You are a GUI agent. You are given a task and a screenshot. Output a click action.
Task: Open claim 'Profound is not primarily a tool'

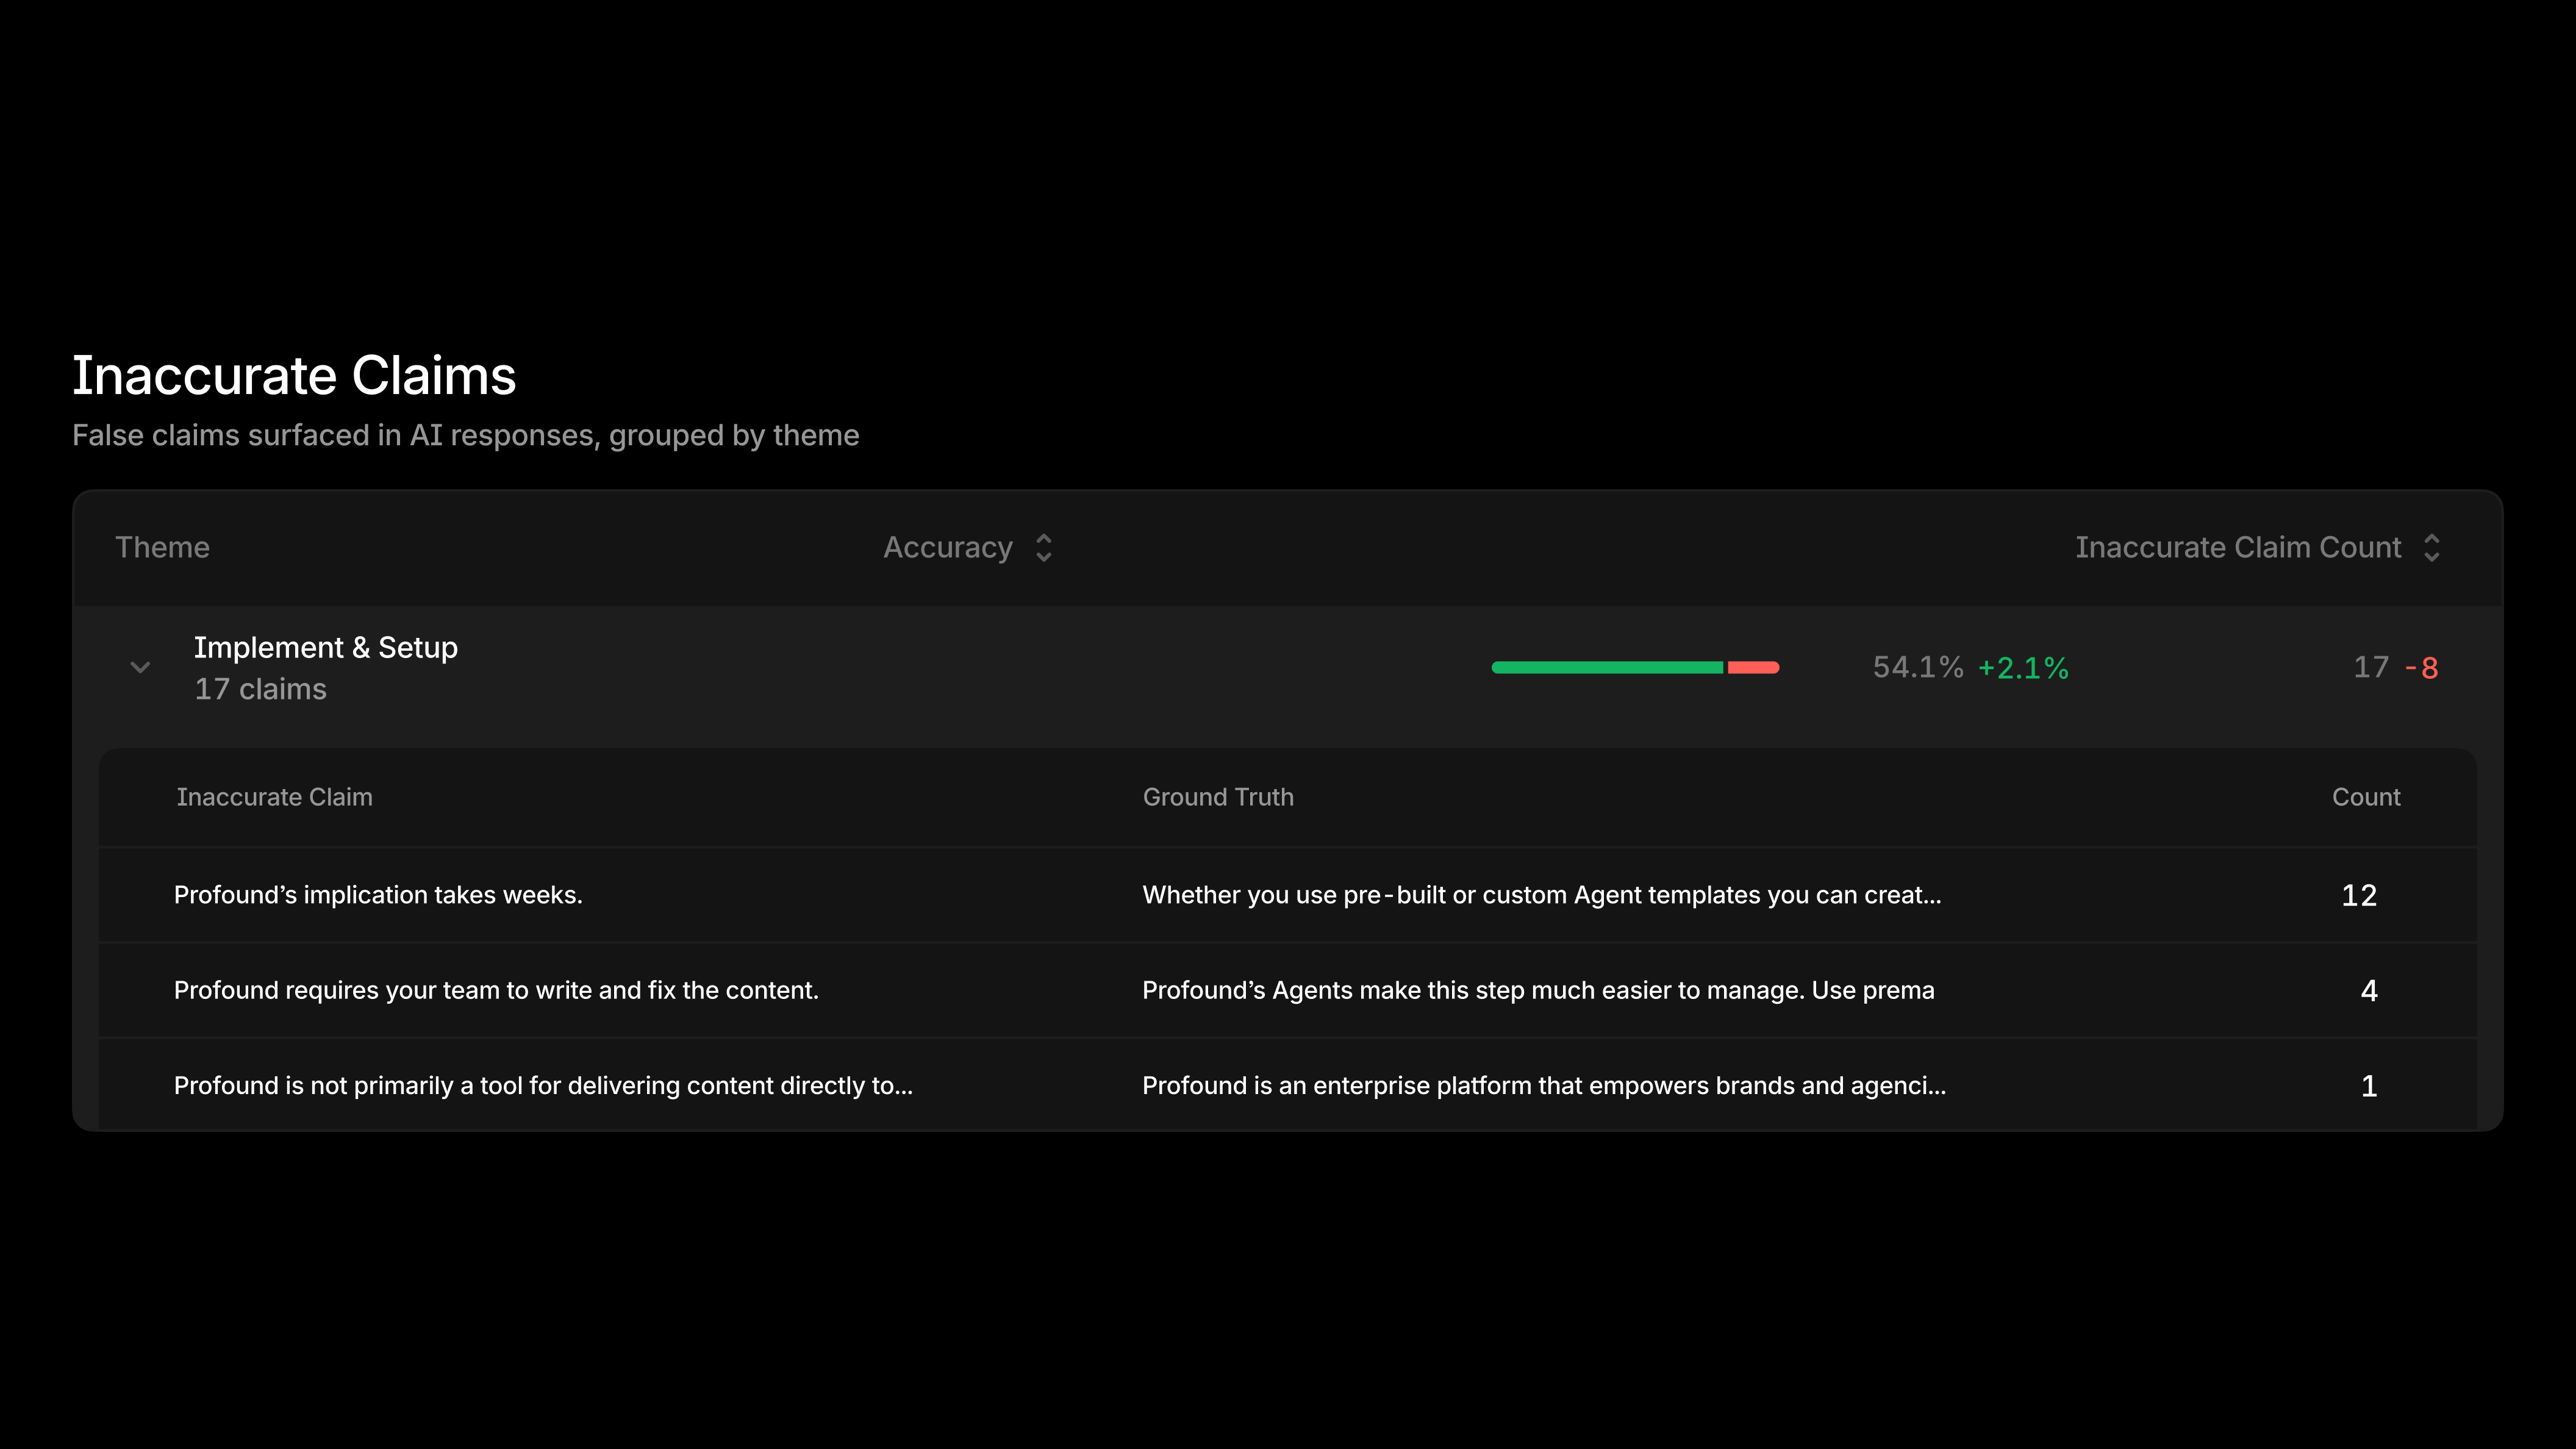[543, 1086]
